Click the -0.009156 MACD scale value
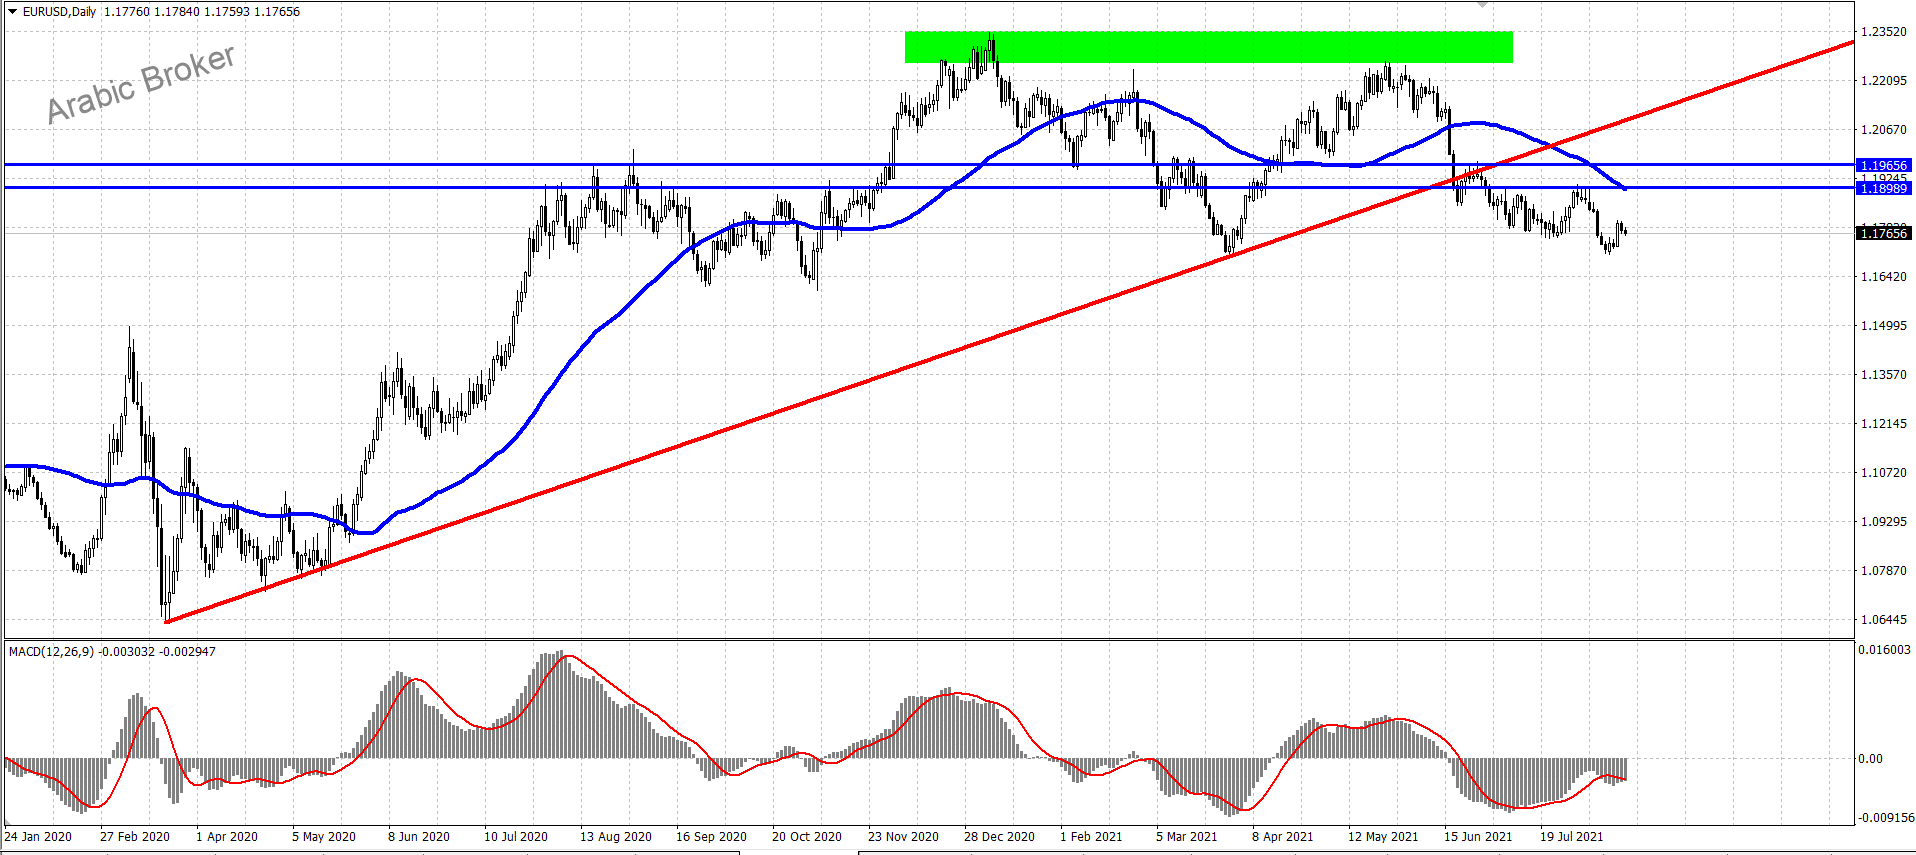Image resolution: width=1916 pixels, height=855 pixels. pos(1886,817)
